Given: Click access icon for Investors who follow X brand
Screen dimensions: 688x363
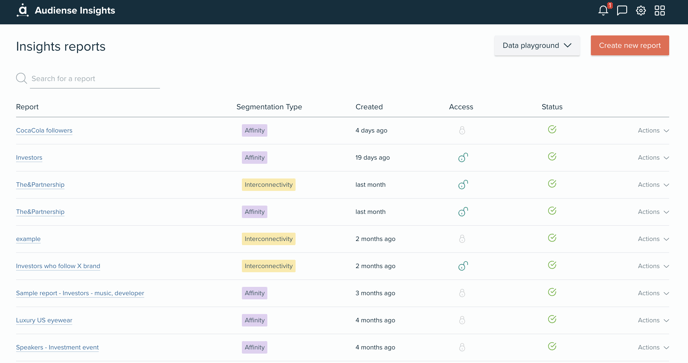Looking at the screenshot, I should pyautogui.click(x=463, y=266).
